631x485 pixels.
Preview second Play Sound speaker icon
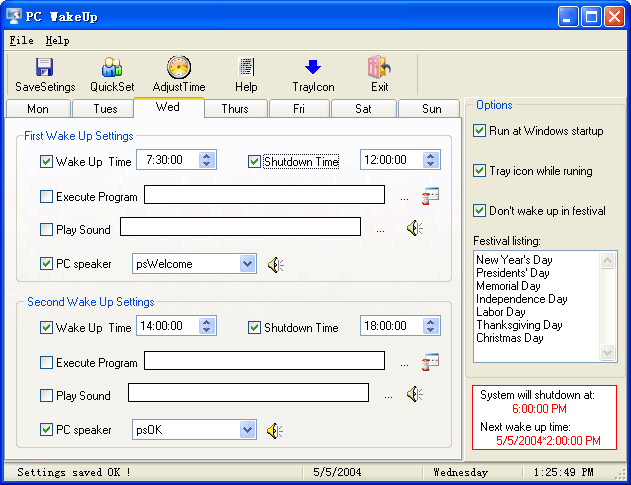(414, 394)
